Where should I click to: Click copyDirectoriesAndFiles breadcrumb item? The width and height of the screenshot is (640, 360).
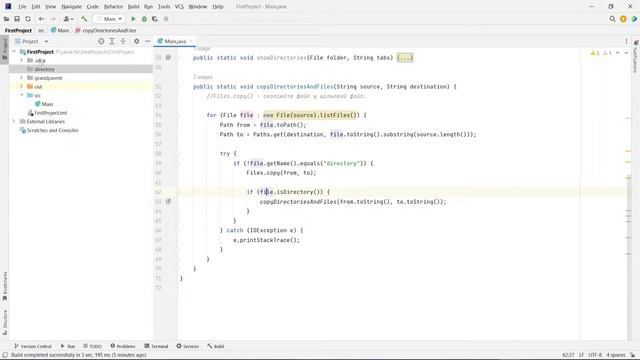[x=106, y=31]
